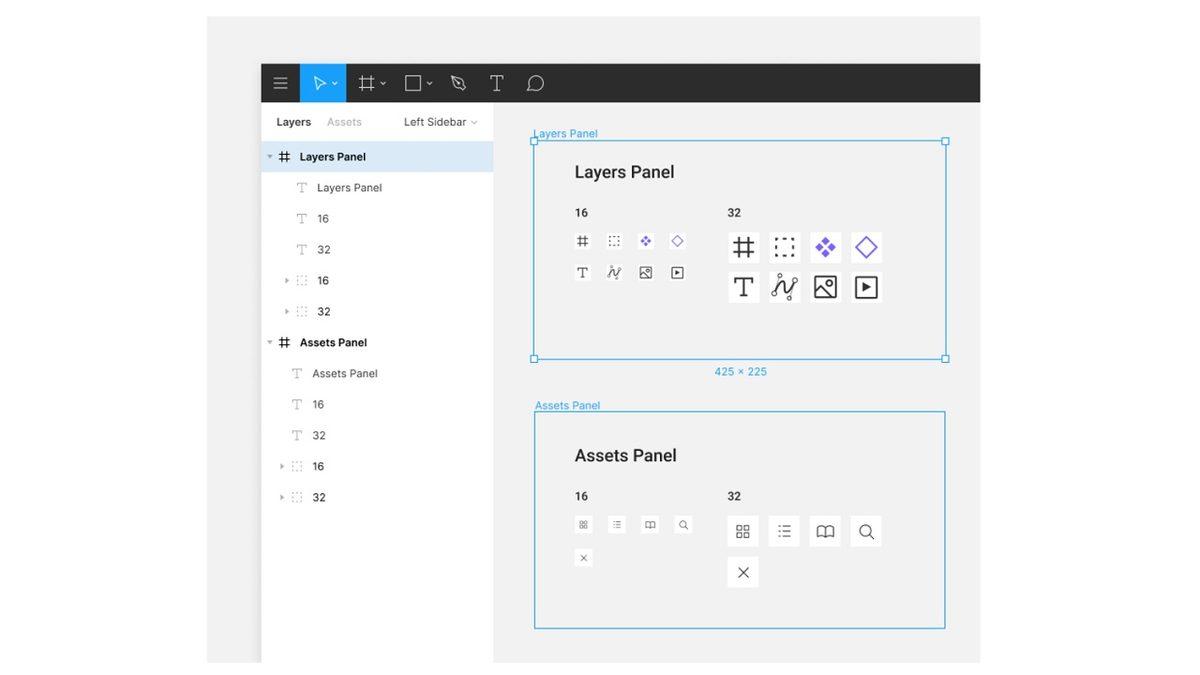Open the Move tool options dropdown arrow
The image size is (1200, 675).
coord(335,84)
